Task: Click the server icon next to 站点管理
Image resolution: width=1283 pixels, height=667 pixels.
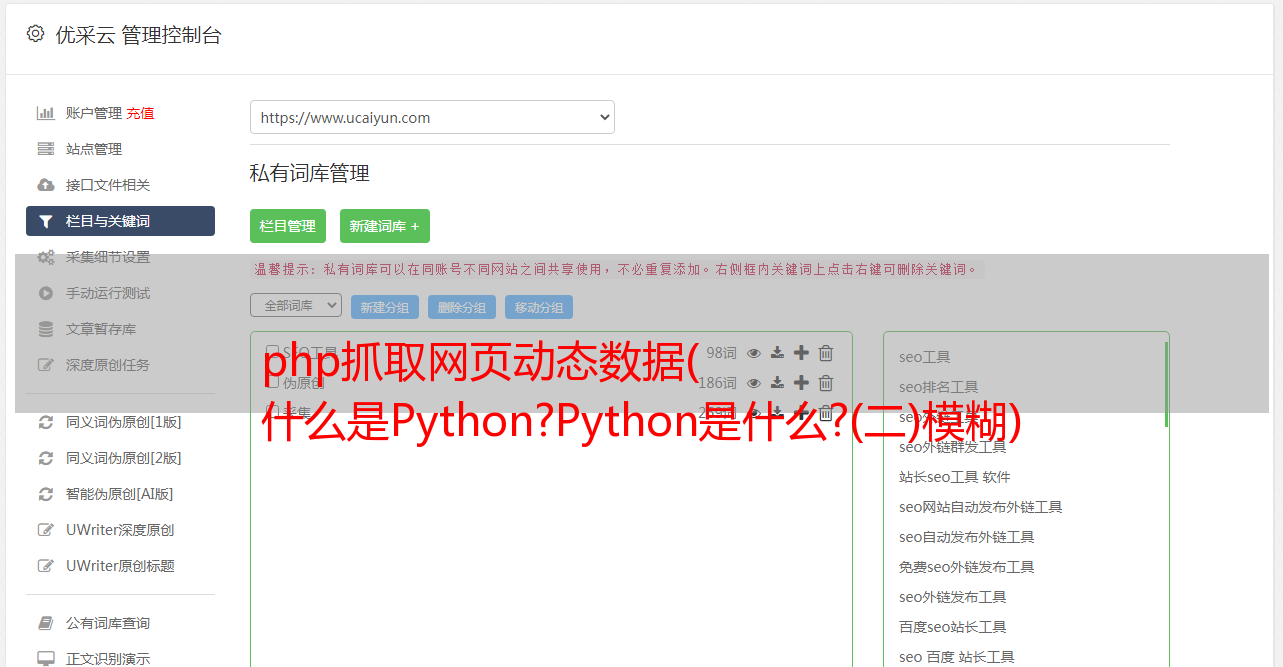Action: (46, 149)
